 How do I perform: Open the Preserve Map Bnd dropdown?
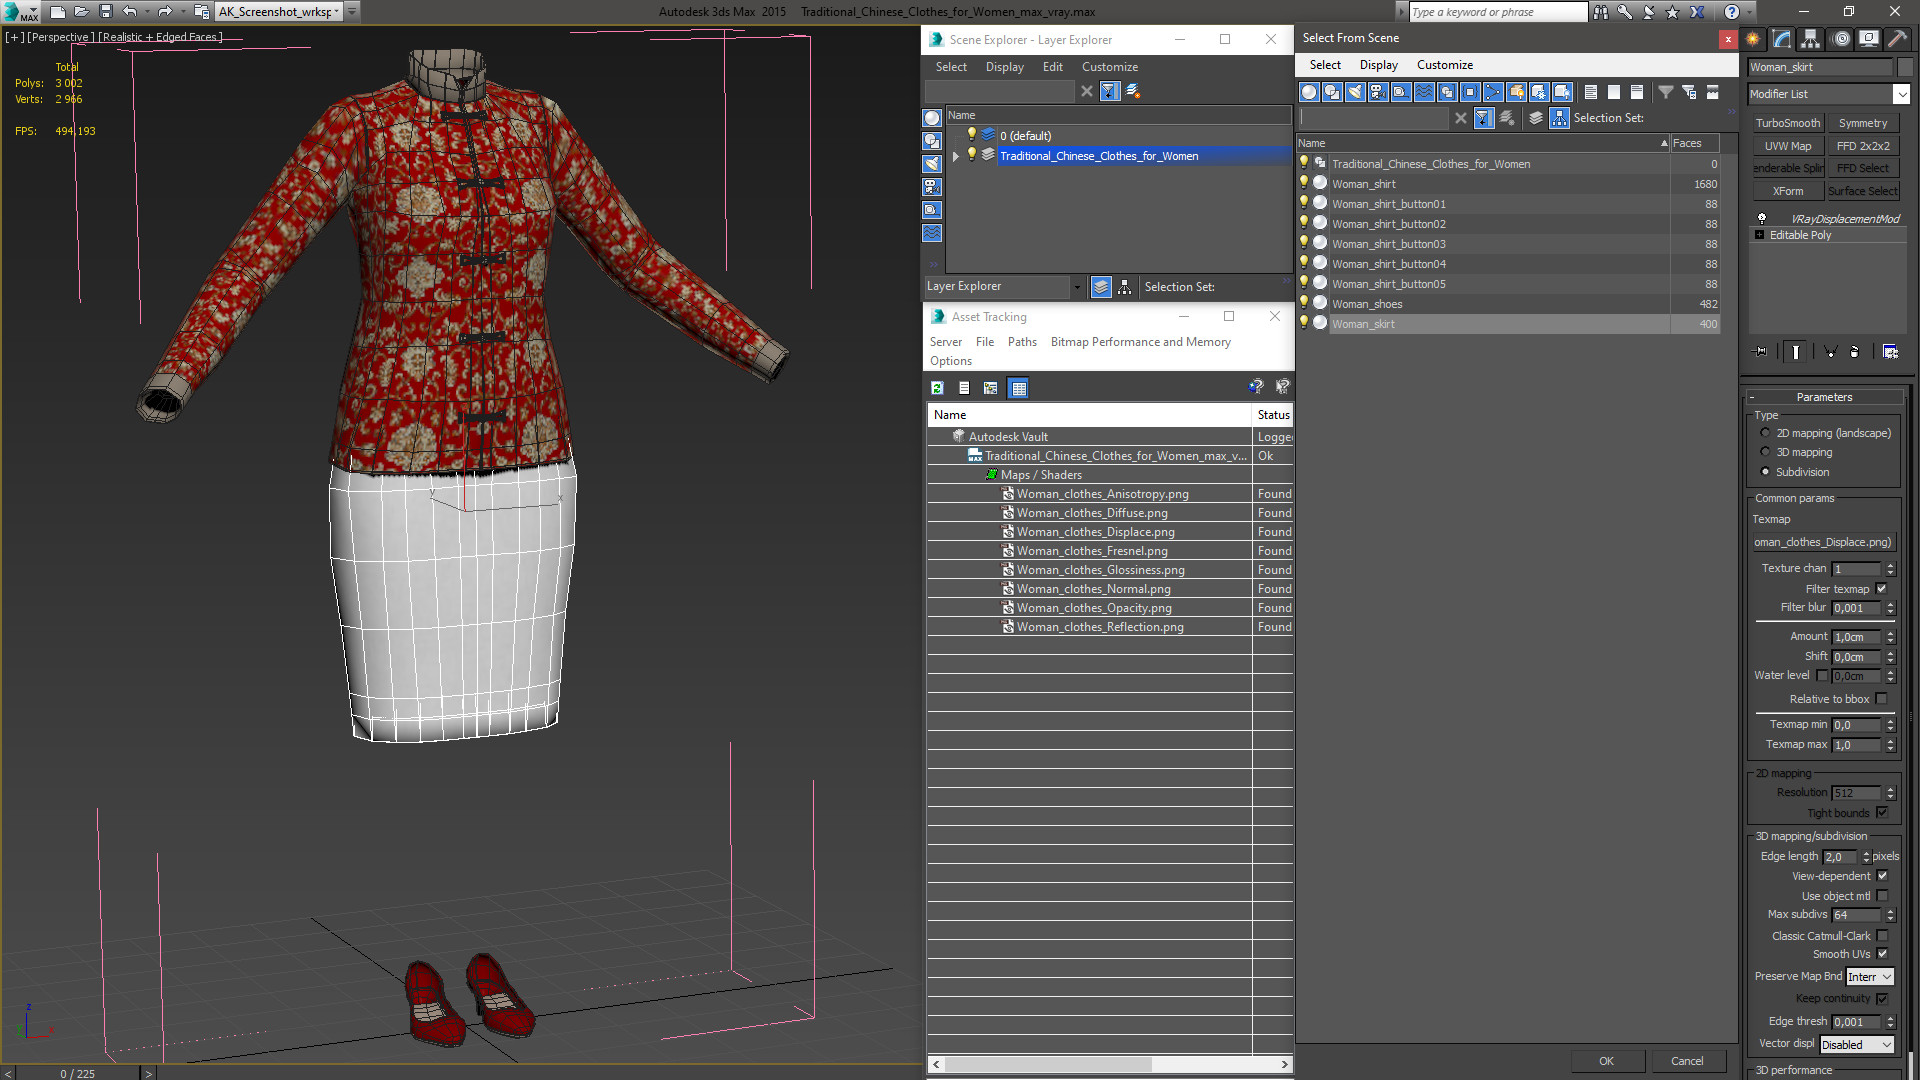pos(1870,977)
